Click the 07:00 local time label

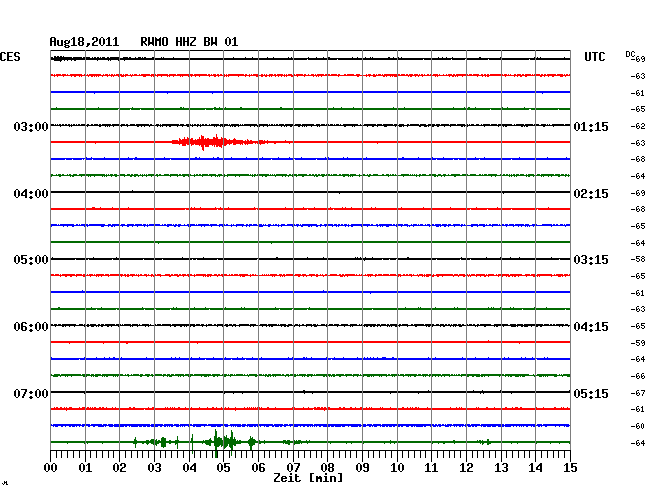pos(31,393)
